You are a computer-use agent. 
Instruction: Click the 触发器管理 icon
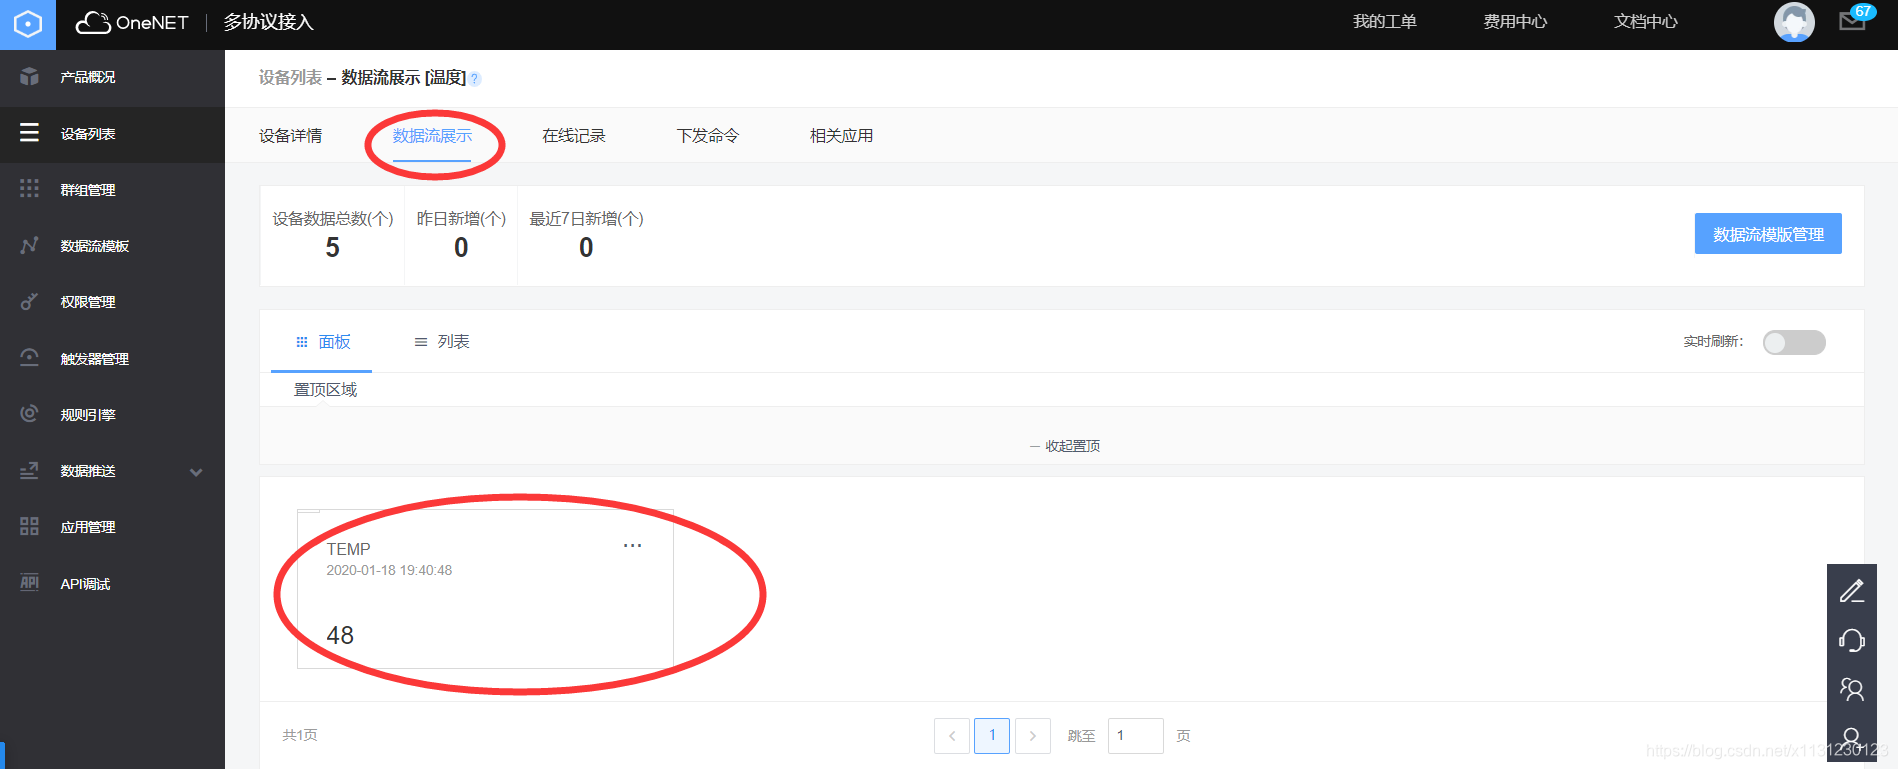point(30,358)
